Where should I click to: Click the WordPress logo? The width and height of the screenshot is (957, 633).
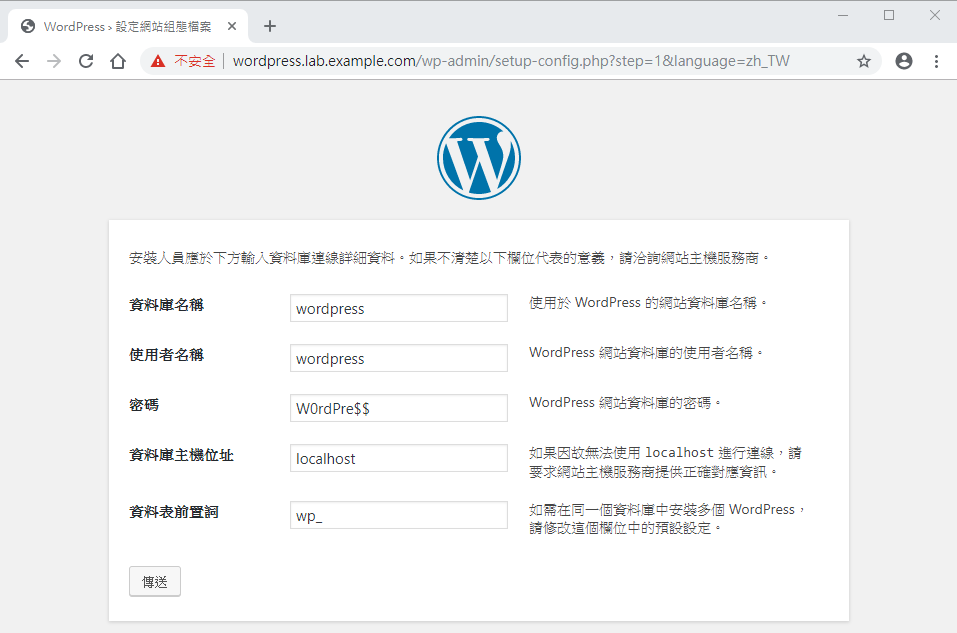[479, 158]
